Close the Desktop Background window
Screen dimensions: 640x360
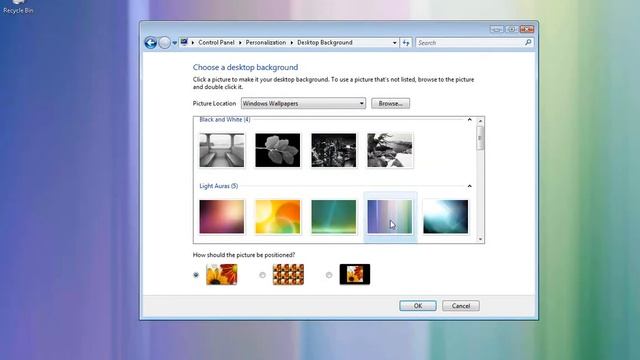(x=527, y=29)
